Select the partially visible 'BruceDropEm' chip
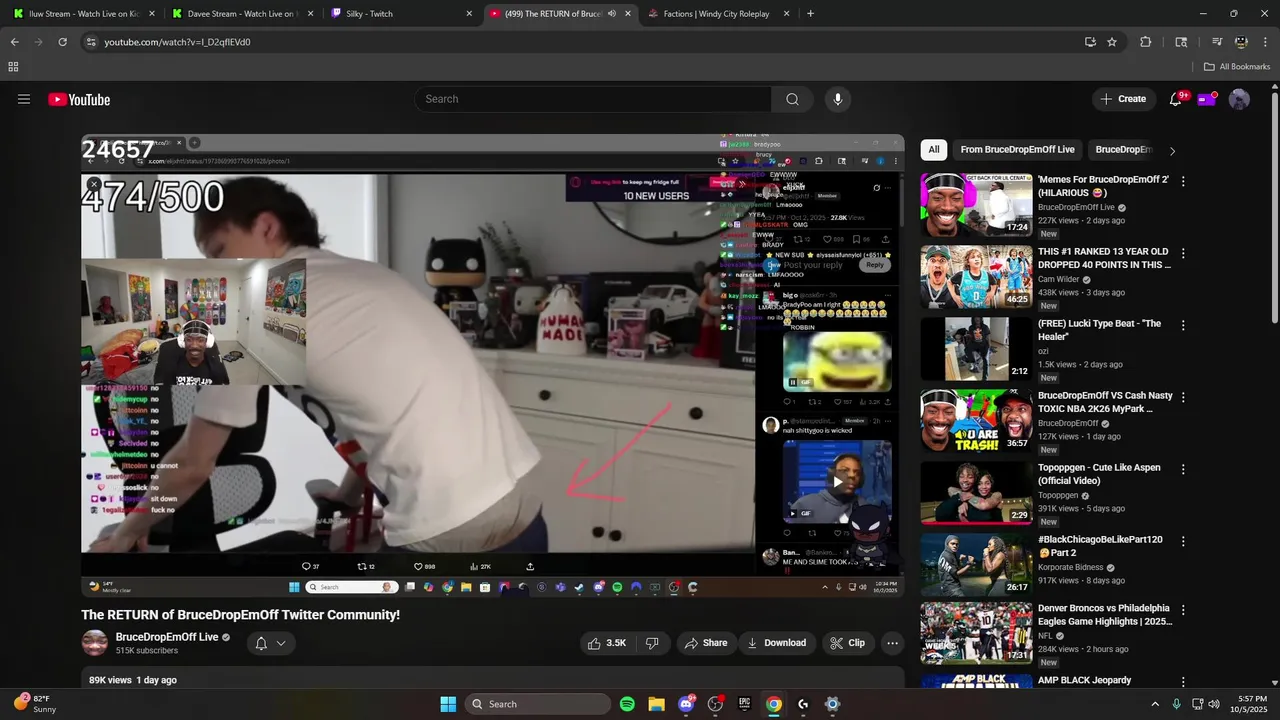Screen dimensions: 1280x720 coord(1124,150)
